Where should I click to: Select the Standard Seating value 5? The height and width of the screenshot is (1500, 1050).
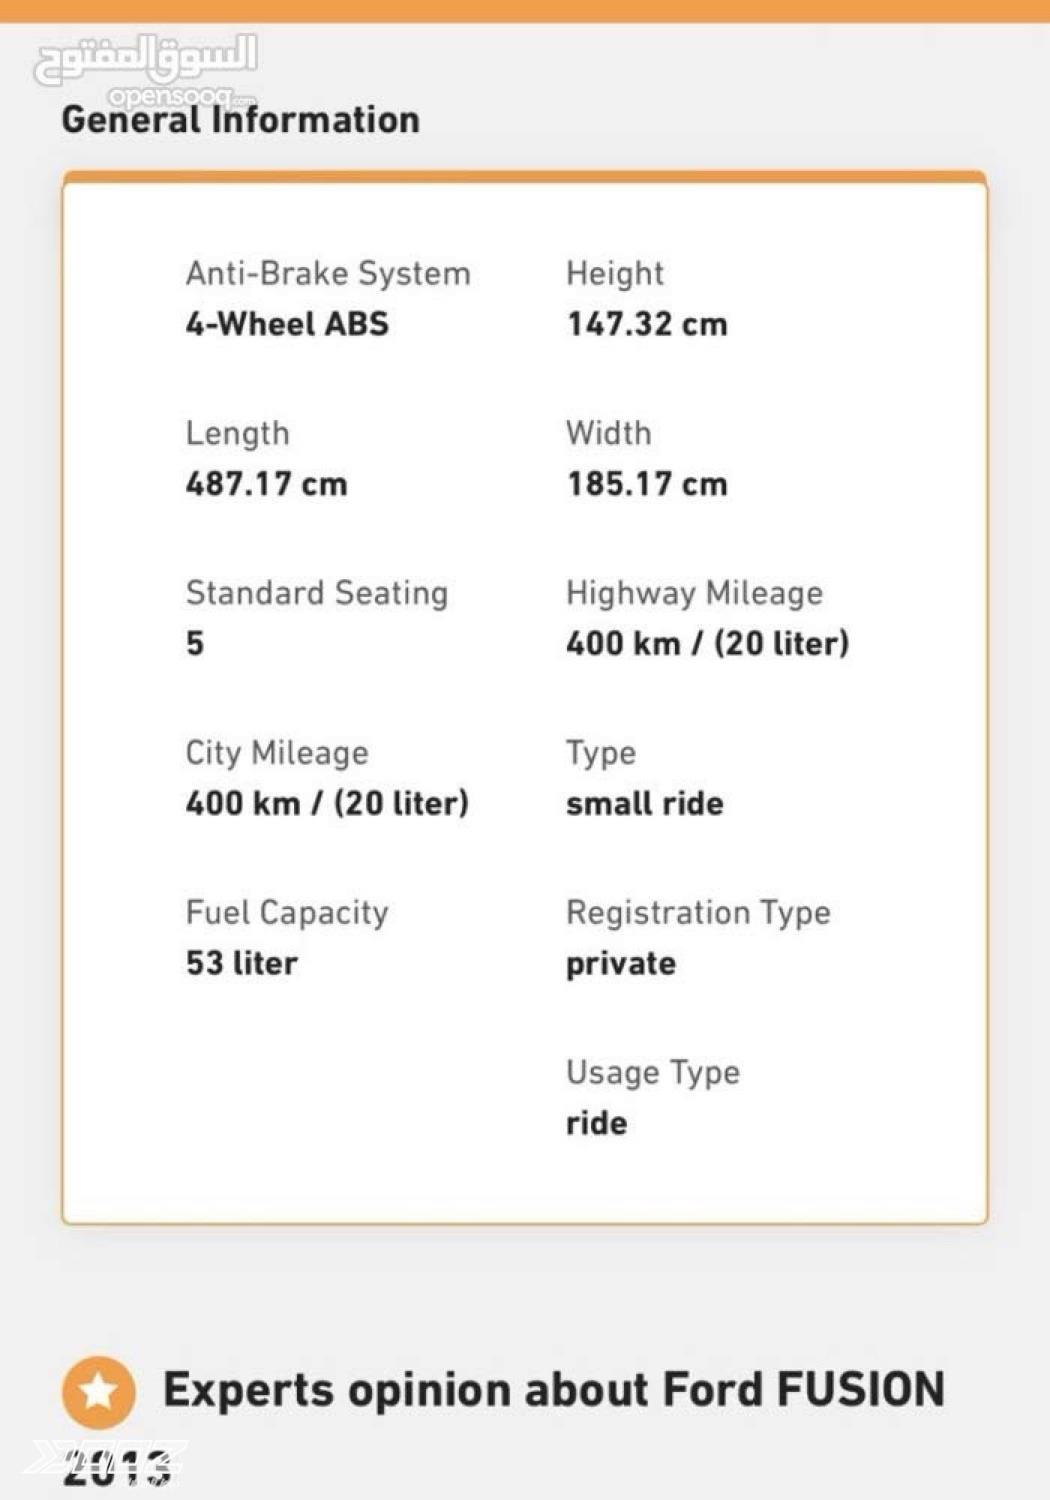pos(195,643)
